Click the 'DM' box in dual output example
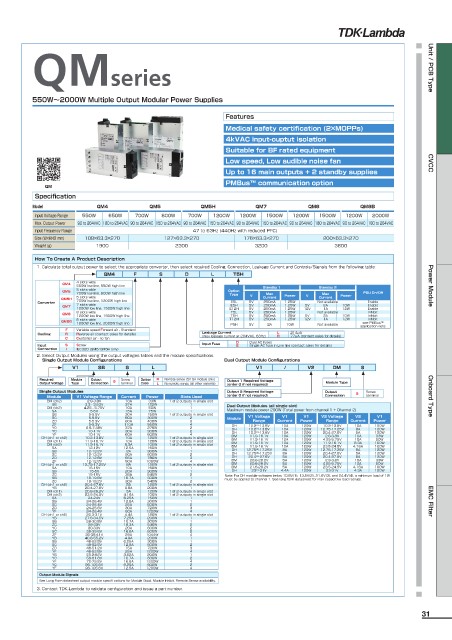 coord(337,367)
